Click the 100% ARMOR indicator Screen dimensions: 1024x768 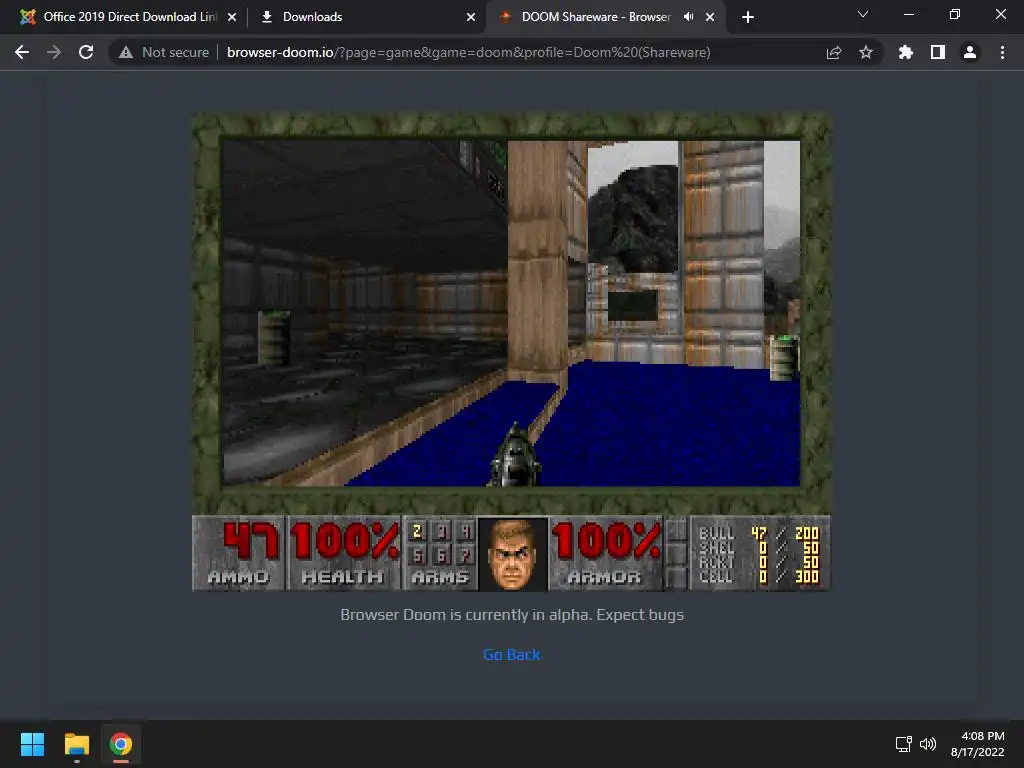point(607,553)
